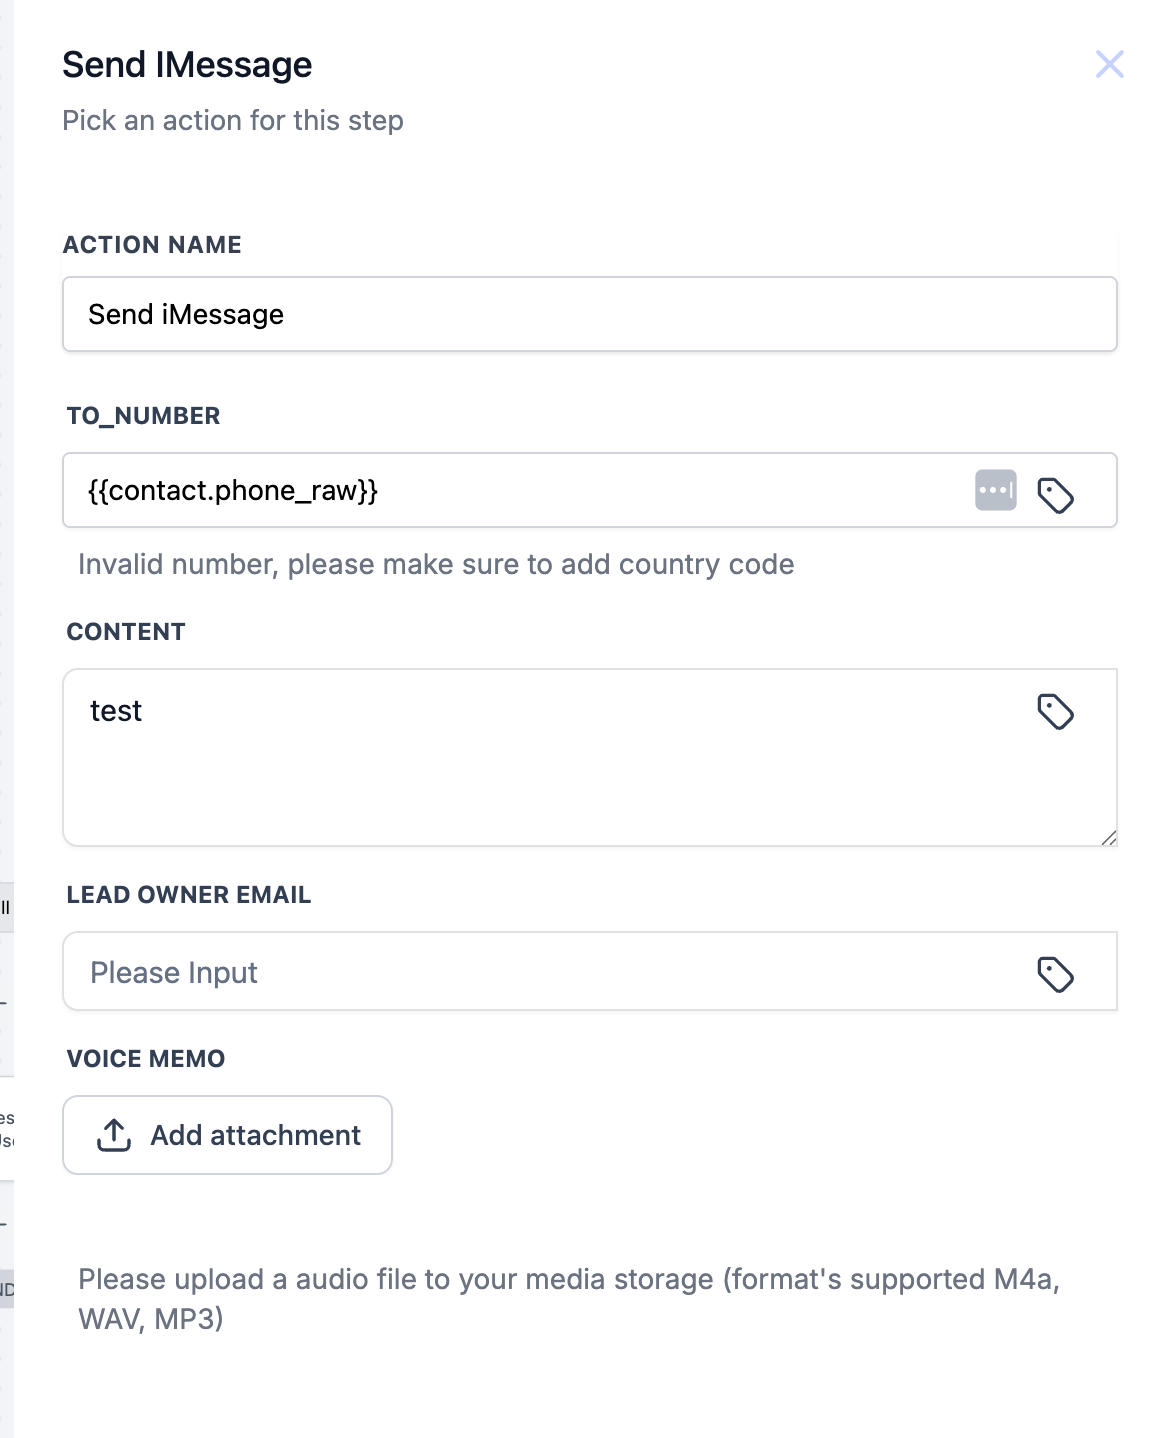The image size is (1166, 1438).
Task: Click the TO_NUMBER field label
Action: click(143, 416)
